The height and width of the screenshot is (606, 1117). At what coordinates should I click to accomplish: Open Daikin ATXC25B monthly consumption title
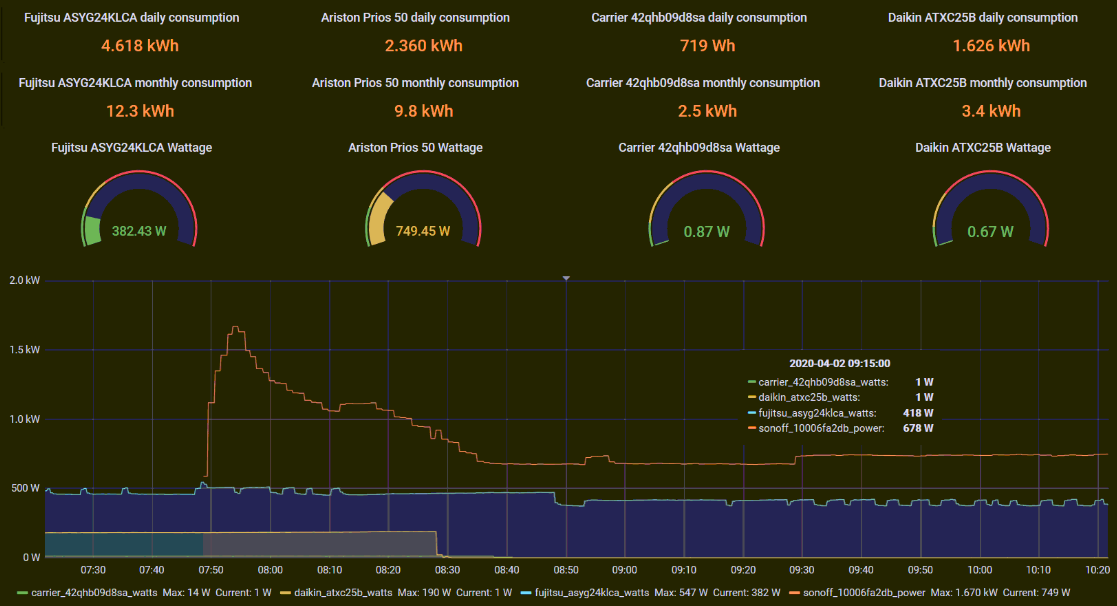(982, 83)
